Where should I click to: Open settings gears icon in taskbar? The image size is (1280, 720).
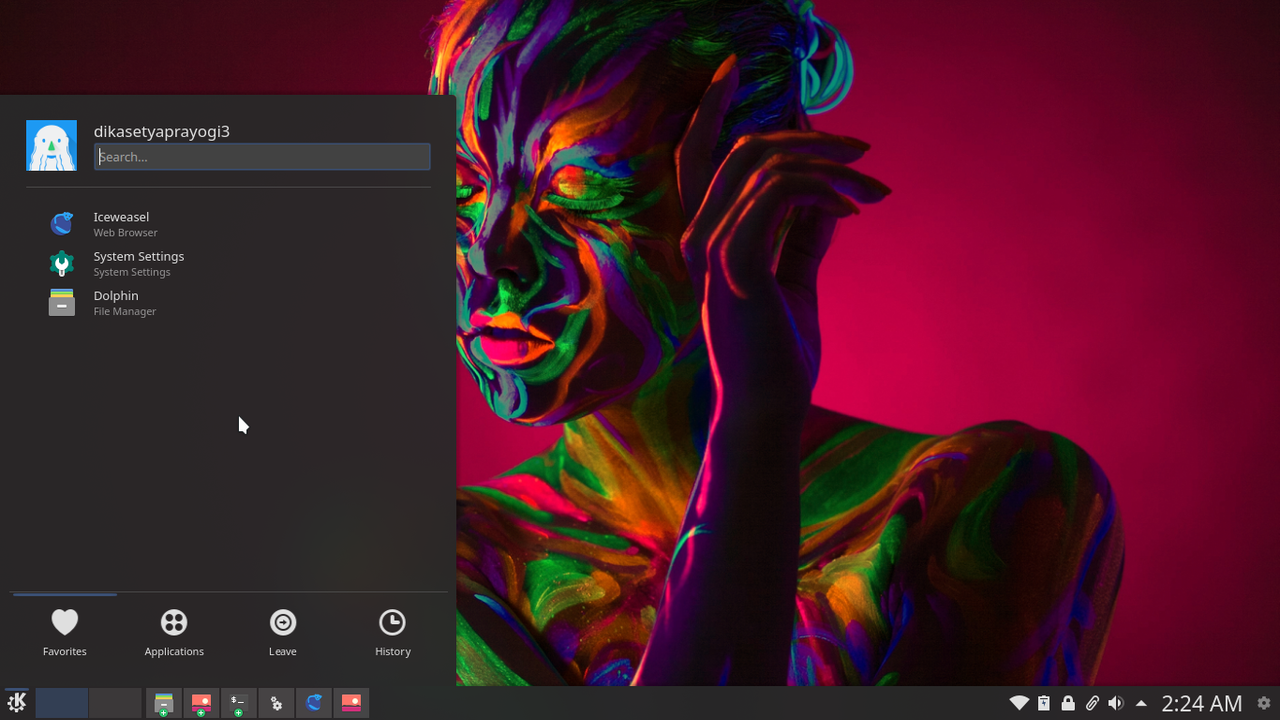point(276,703)
